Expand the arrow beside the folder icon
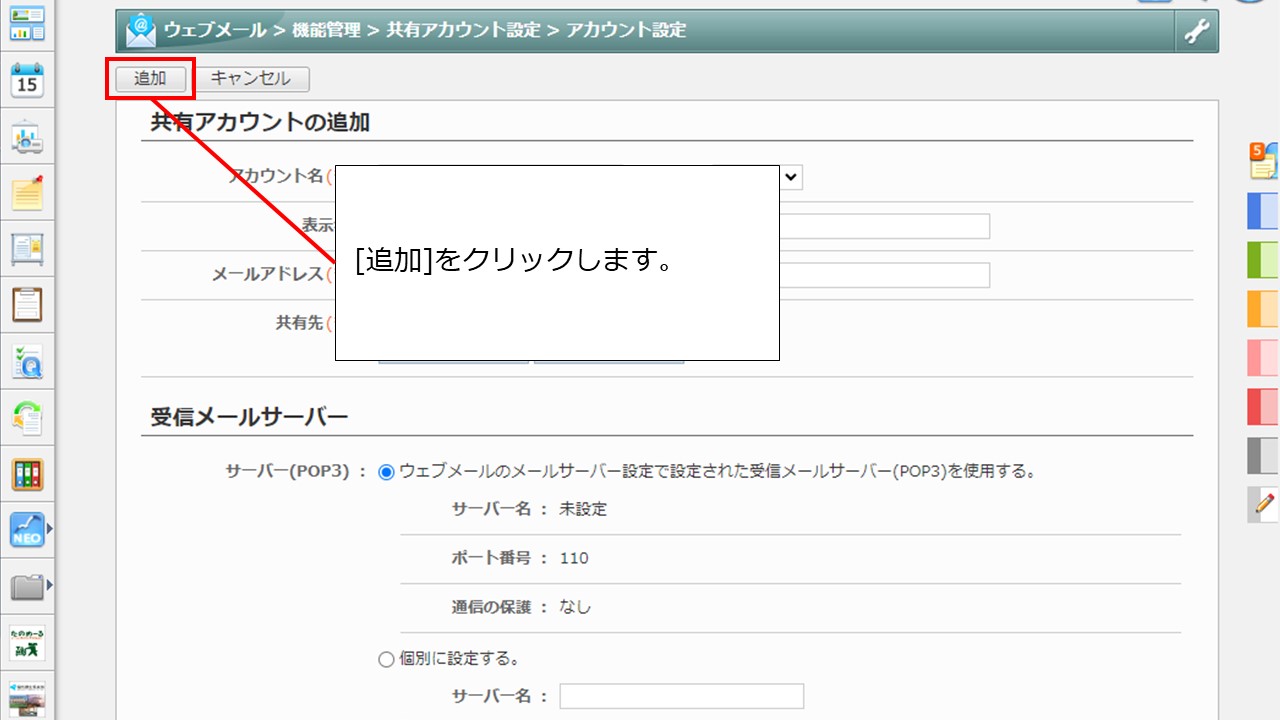The image size is (1280, 720). coord(49,584)
